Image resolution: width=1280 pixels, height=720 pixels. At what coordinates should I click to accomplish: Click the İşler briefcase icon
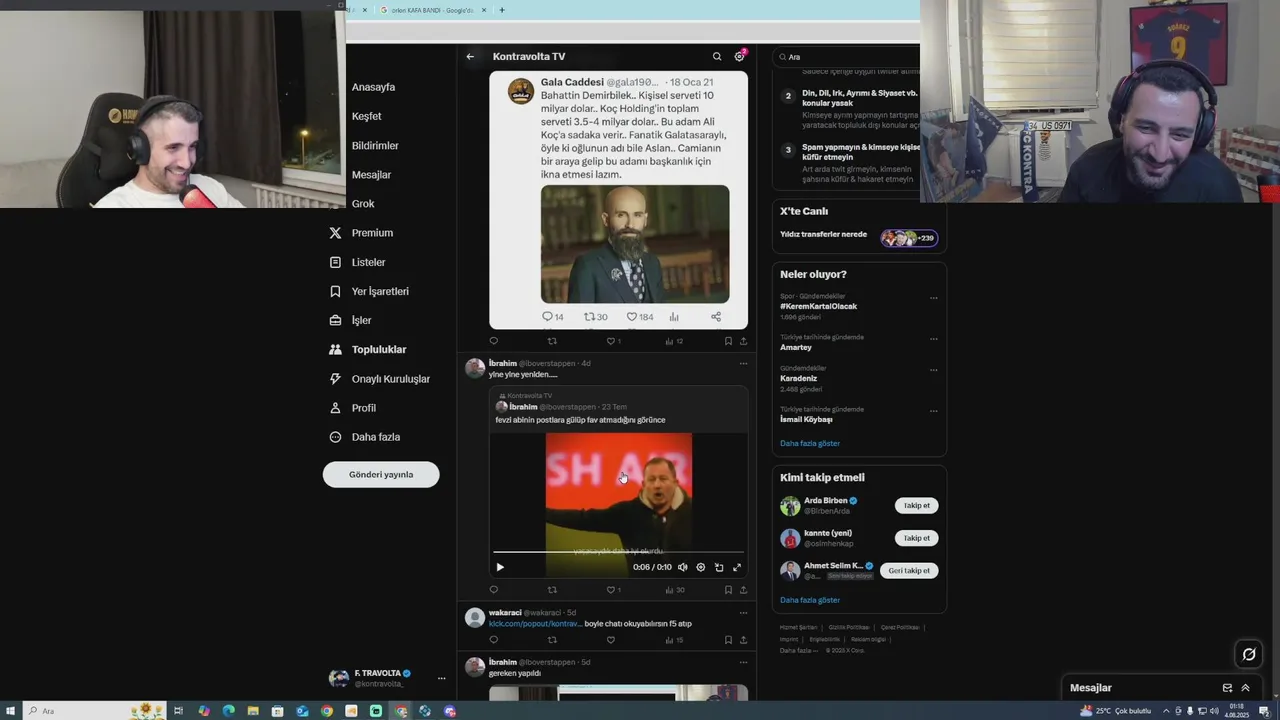click(335, 320)
